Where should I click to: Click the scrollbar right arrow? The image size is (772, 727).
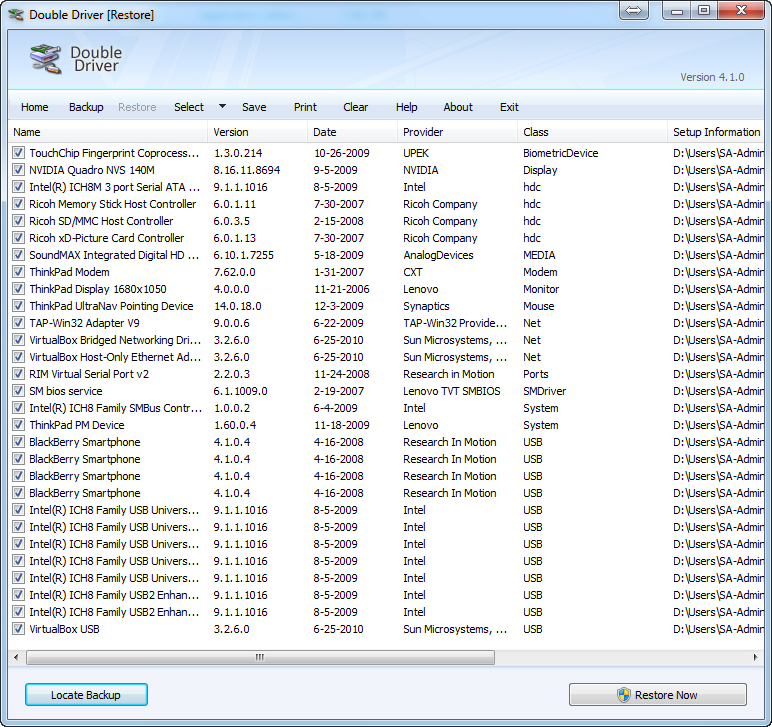tap(755, 657)
